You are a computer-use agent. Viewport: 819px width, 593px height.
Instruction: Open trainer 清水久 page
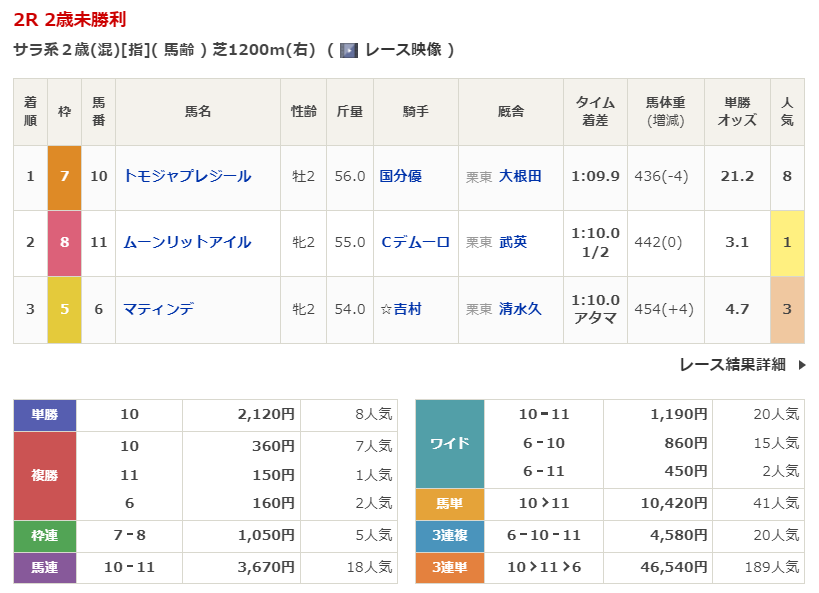[x=520, y=309]
